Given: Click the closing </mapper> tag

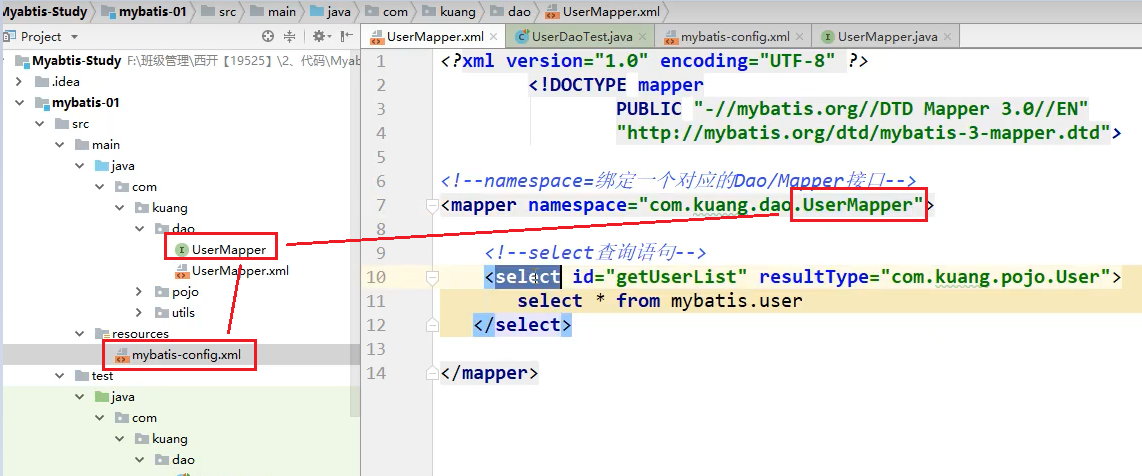Looking at the screenshot, I should [x=489, y=373].
